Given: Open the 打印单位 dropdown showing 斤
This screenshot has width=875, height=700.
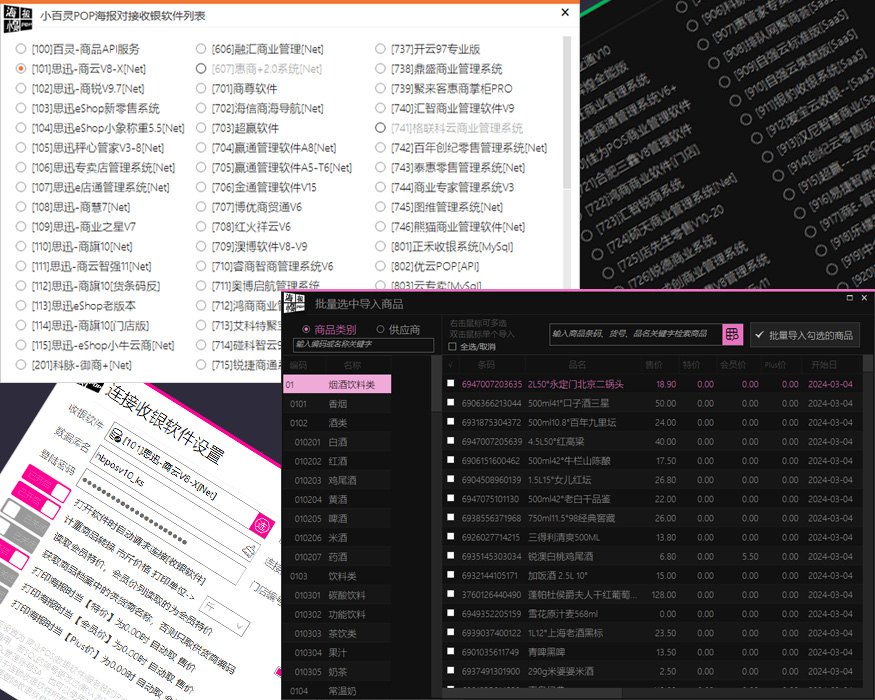Looking at the screenshot, I should [226, 616].
